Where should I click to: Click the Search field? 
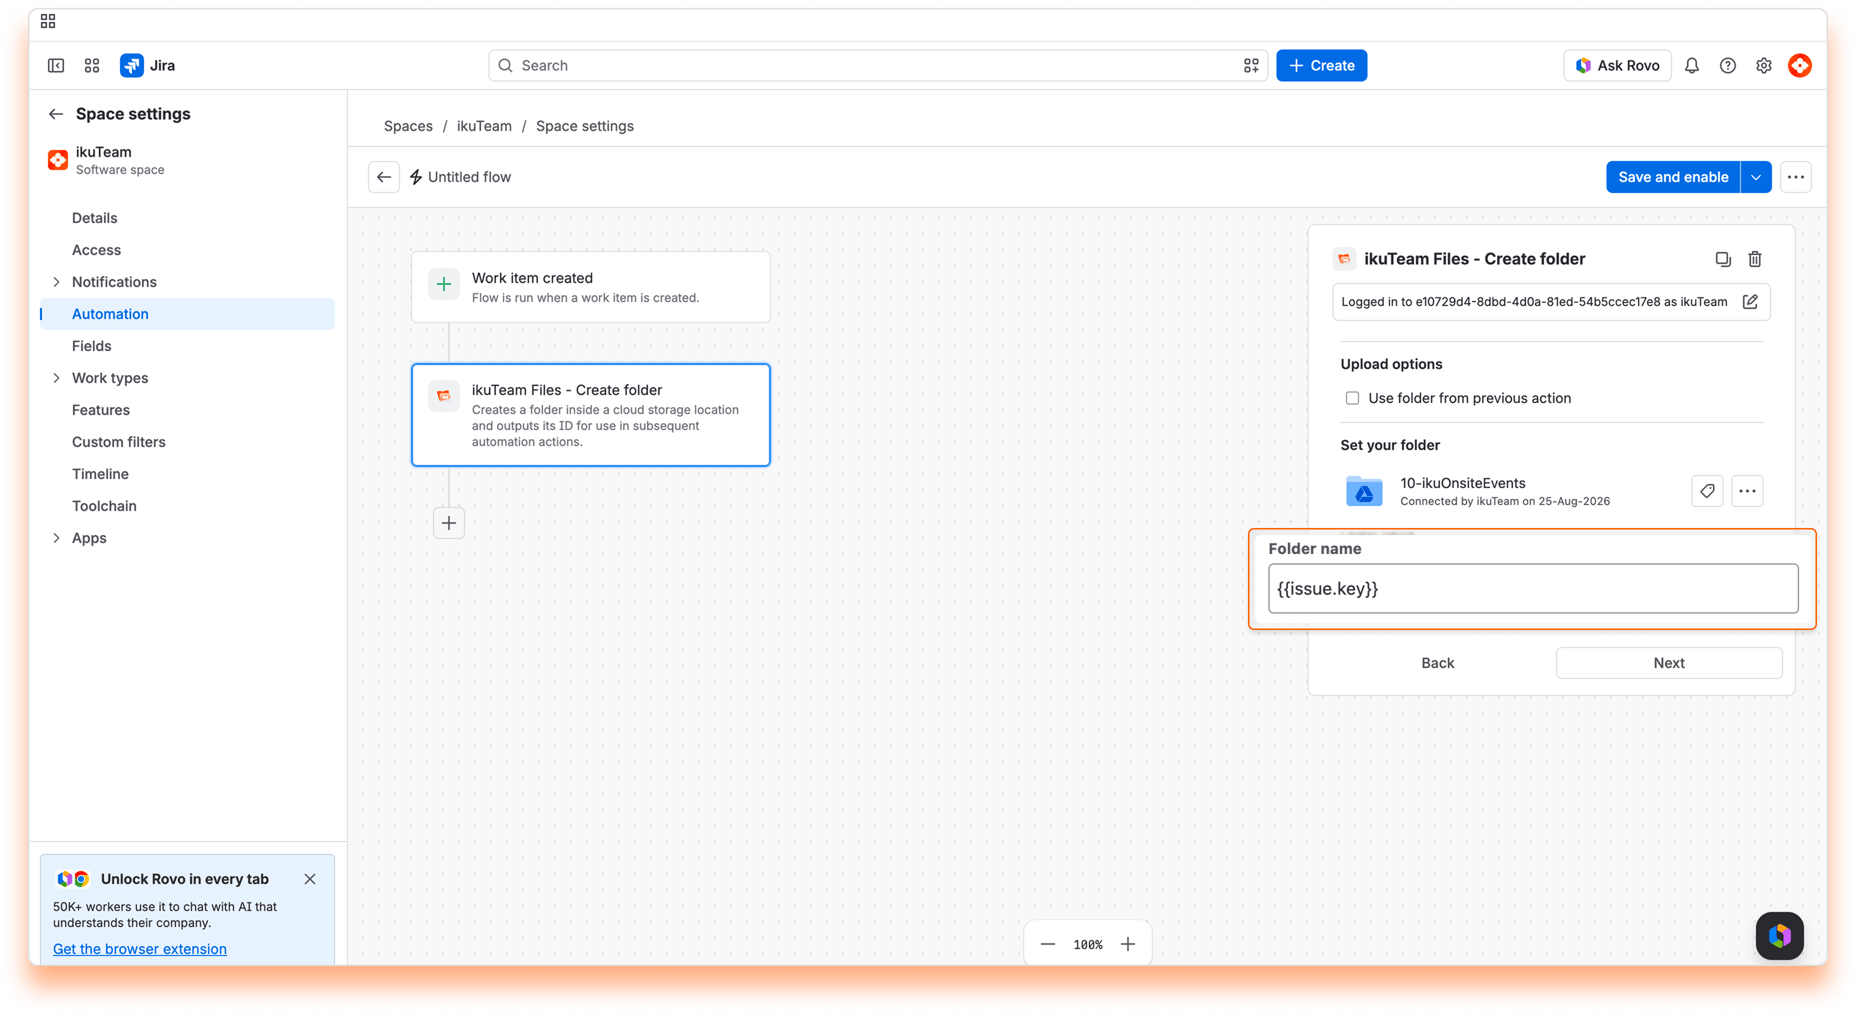878,65
